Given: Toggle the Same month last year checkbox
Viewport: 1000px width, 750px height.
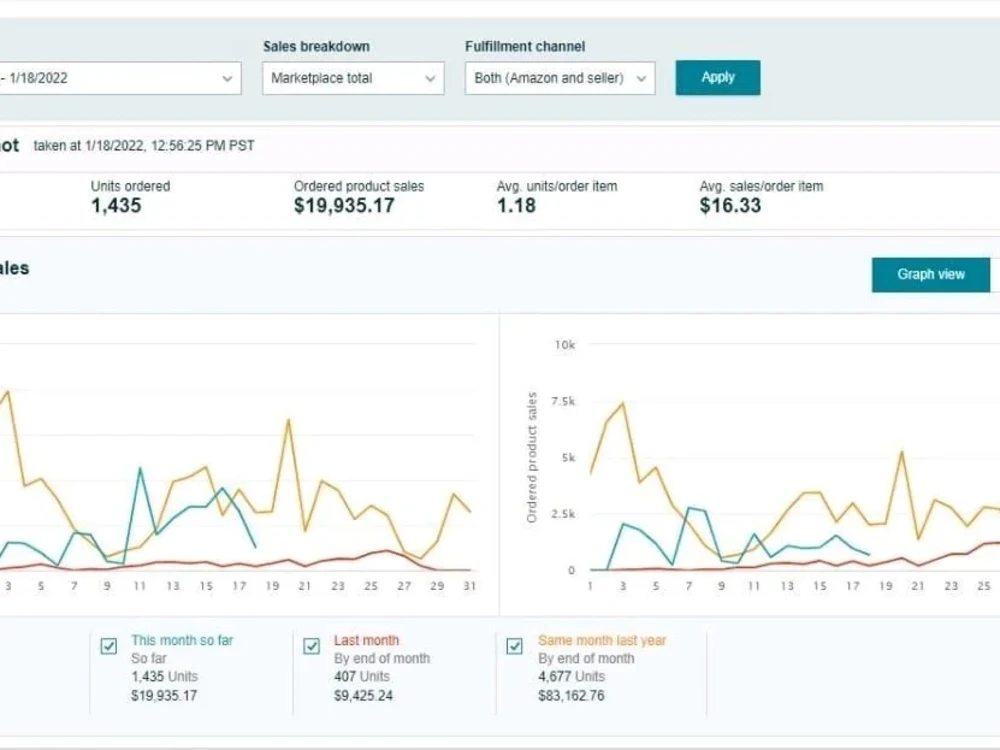Looking at the screenshot, I should coord(515,646).
